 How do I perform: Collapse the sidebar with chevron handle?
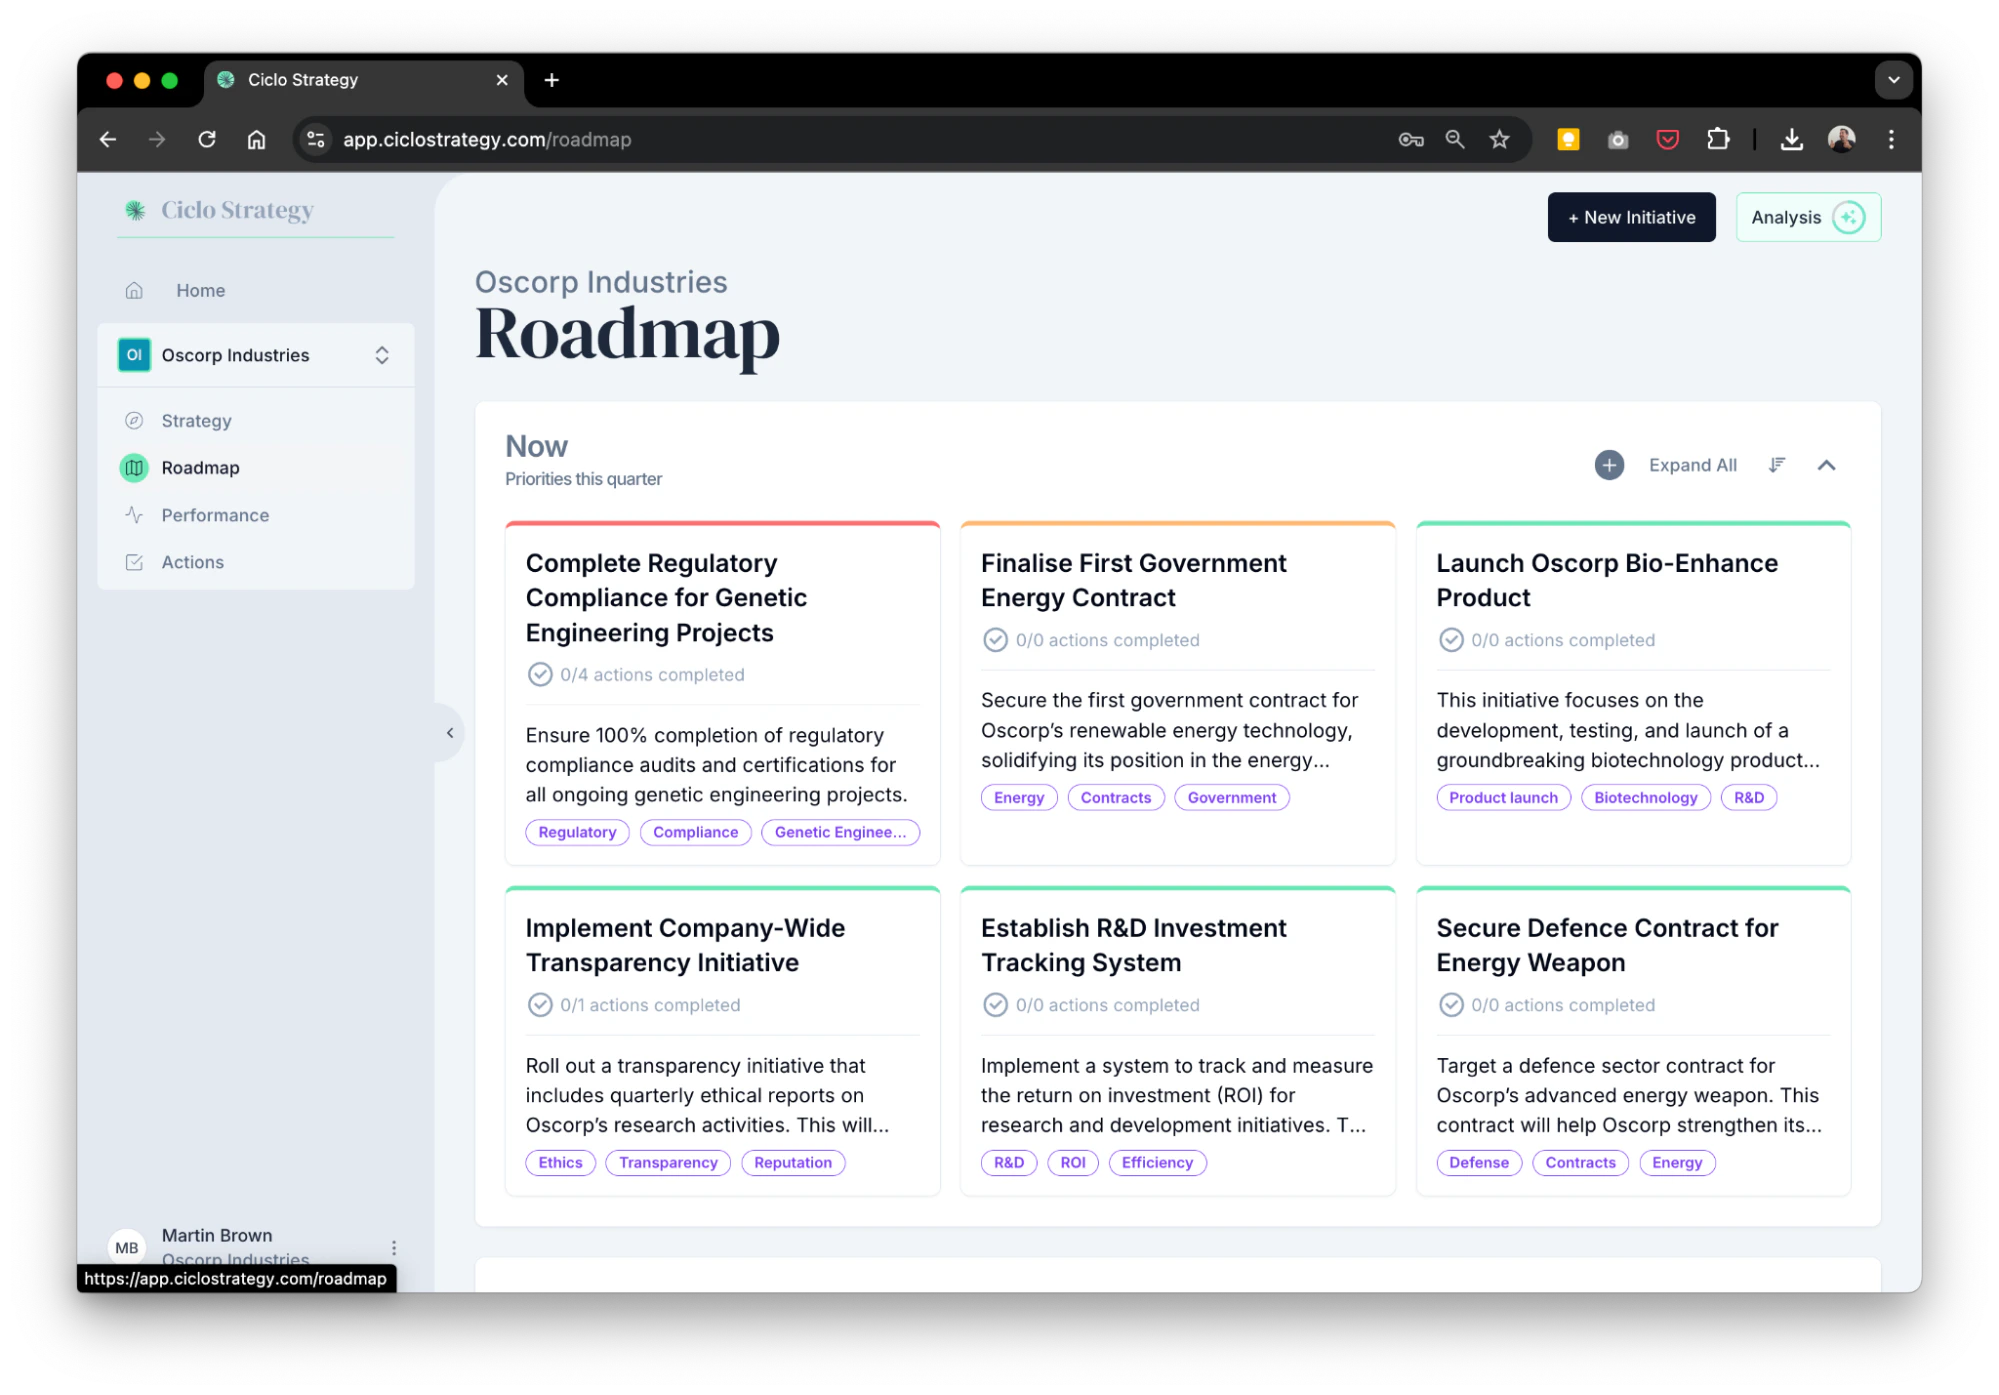pos(450,733)
